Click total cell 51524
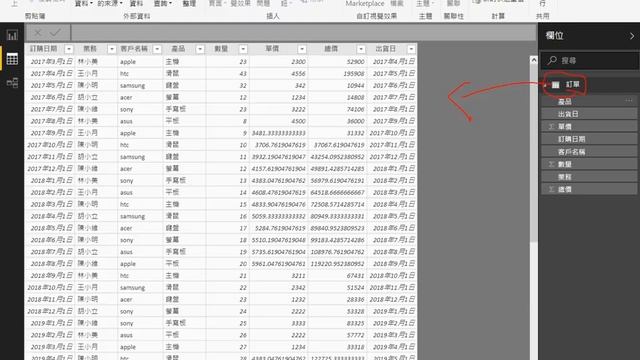This screenshot has height=360, width=640. pyautogui.click(x=338, y=287)
